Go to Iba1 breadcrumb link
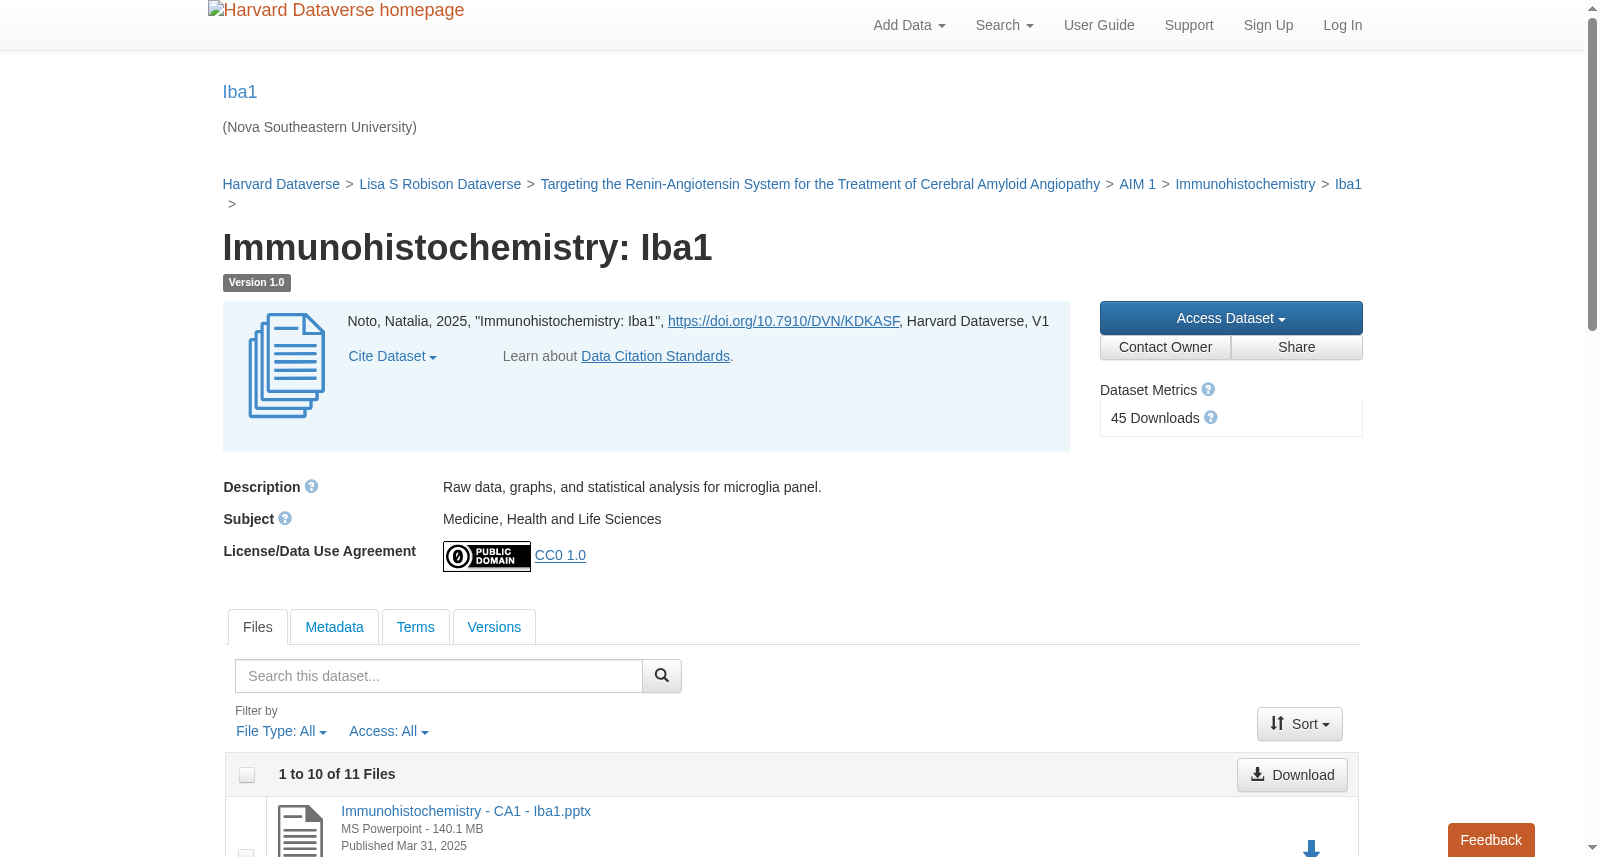Image resolution: width=1600 pixels, height=857 pixels. pos(1348,184)
